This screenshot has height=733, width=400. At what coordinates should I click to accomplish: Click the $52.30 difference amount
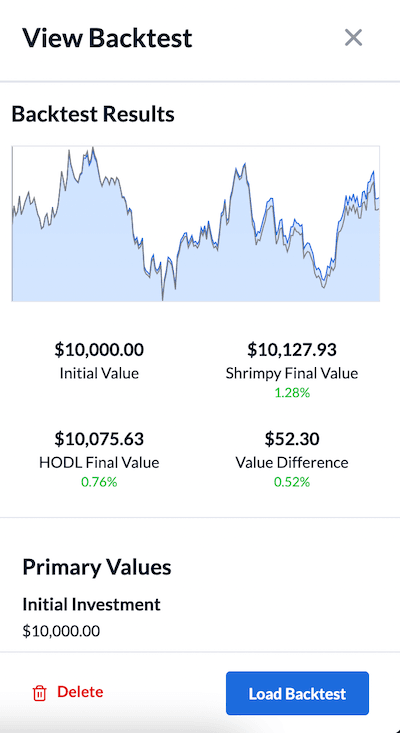292,439
